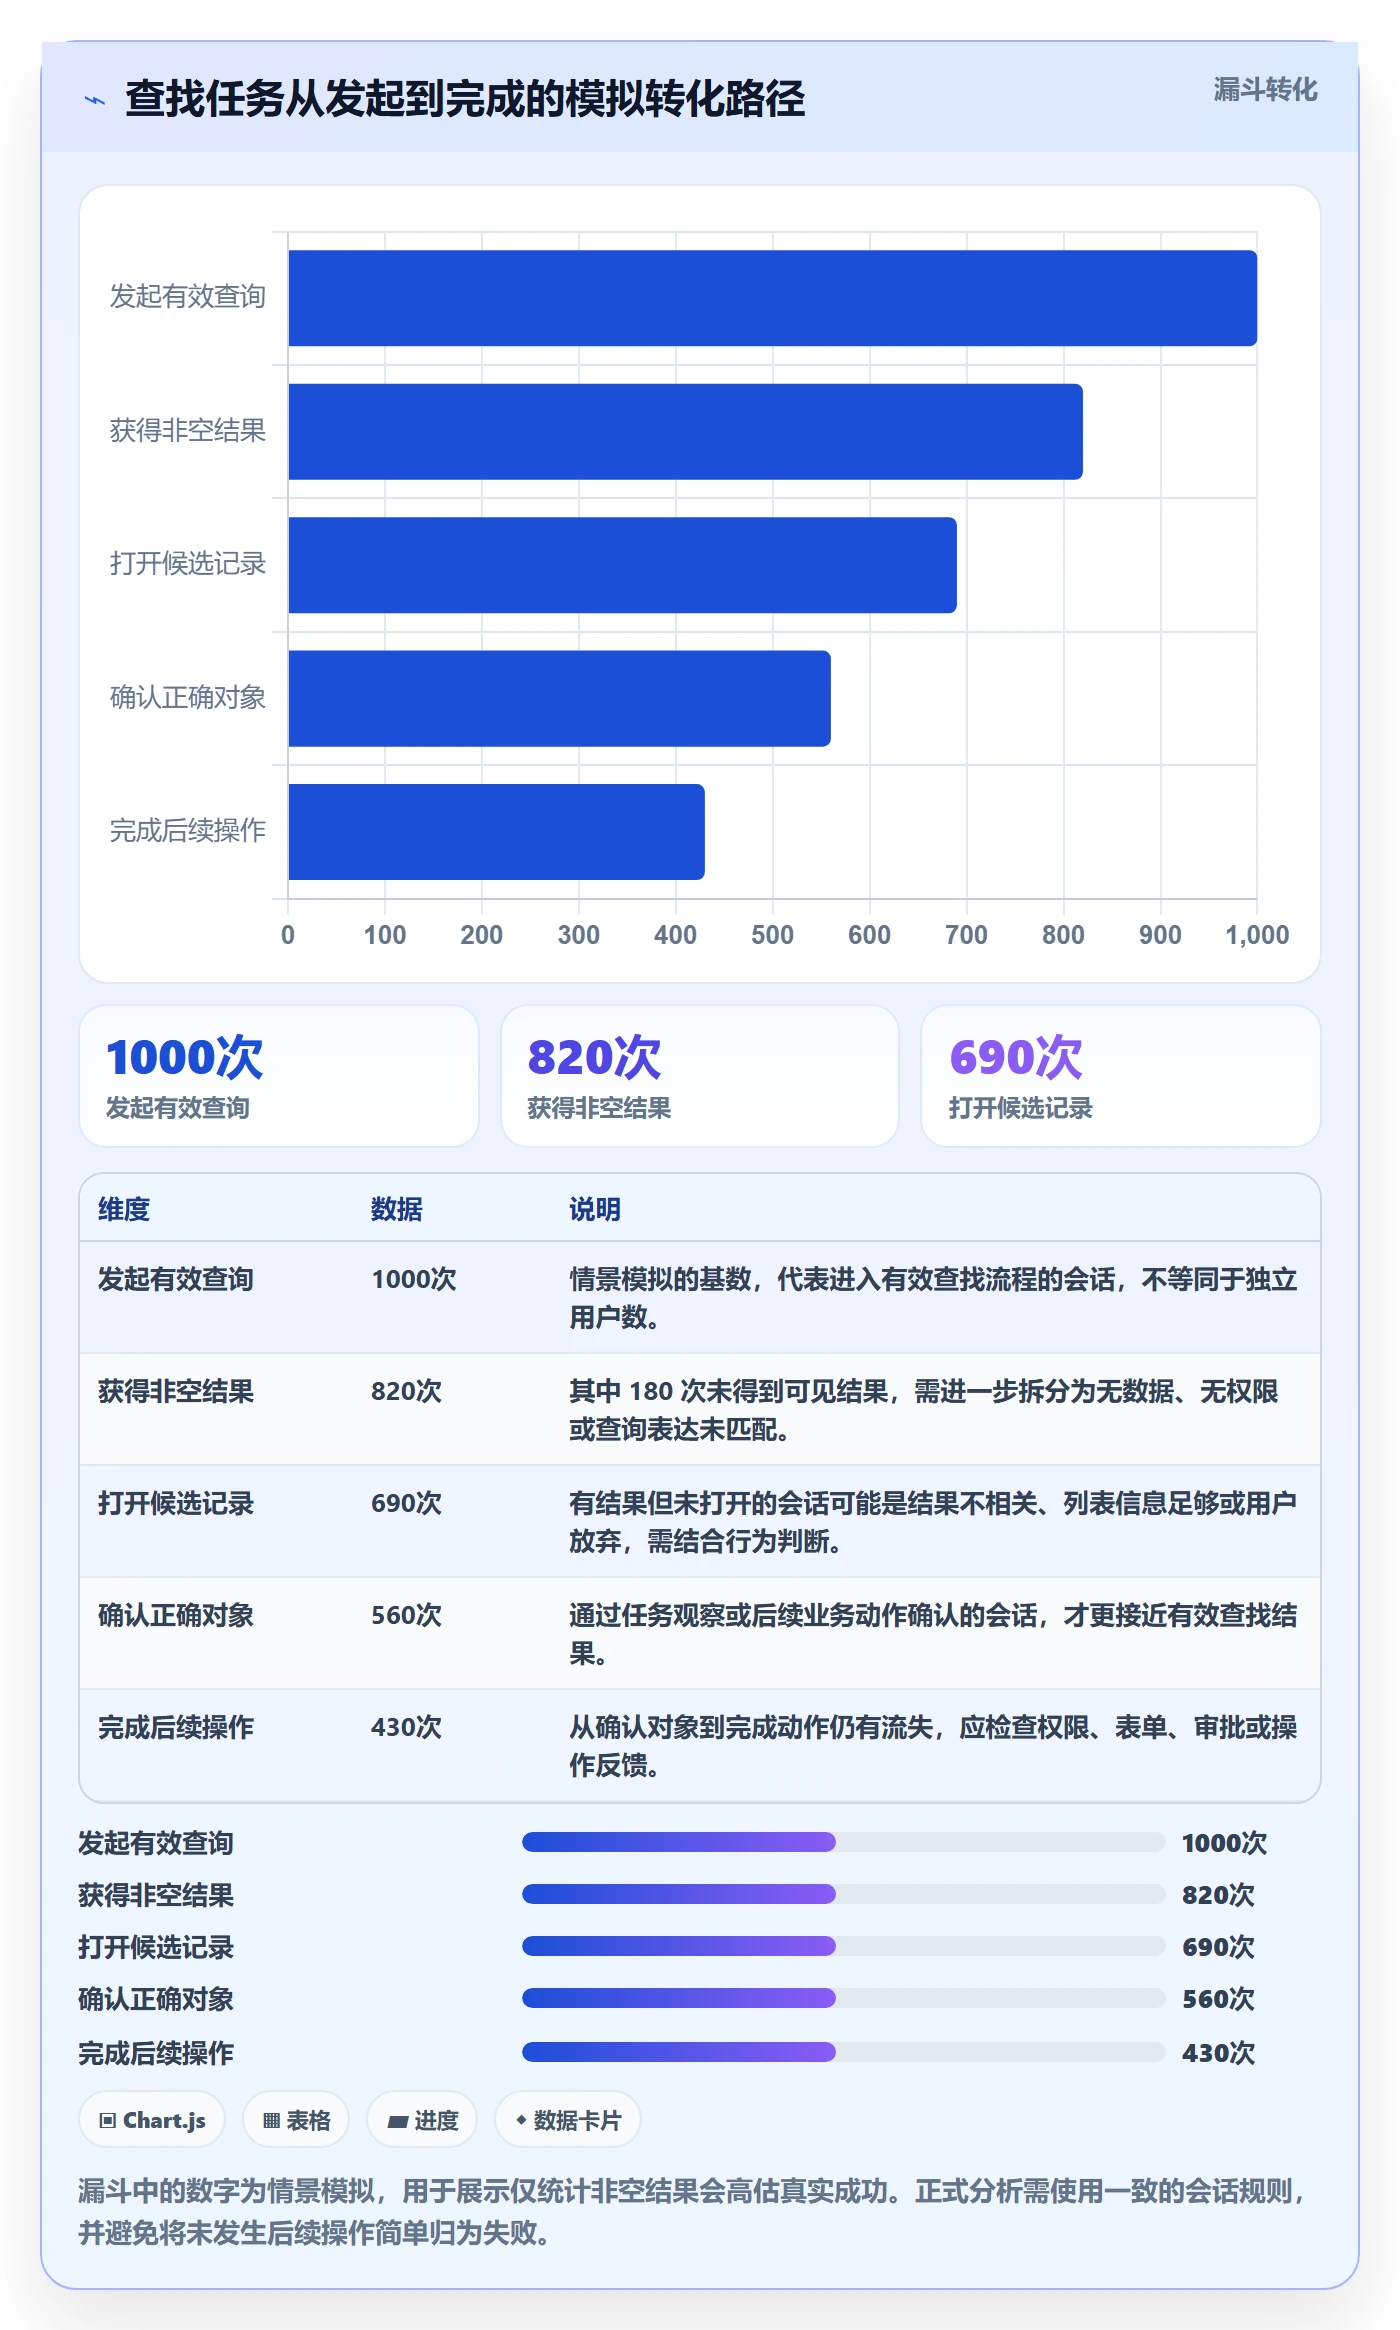Screen dimensions: 1400x2330
Task: Click the "打开候选记录" label on the chart axis
Action: [188, 563]
